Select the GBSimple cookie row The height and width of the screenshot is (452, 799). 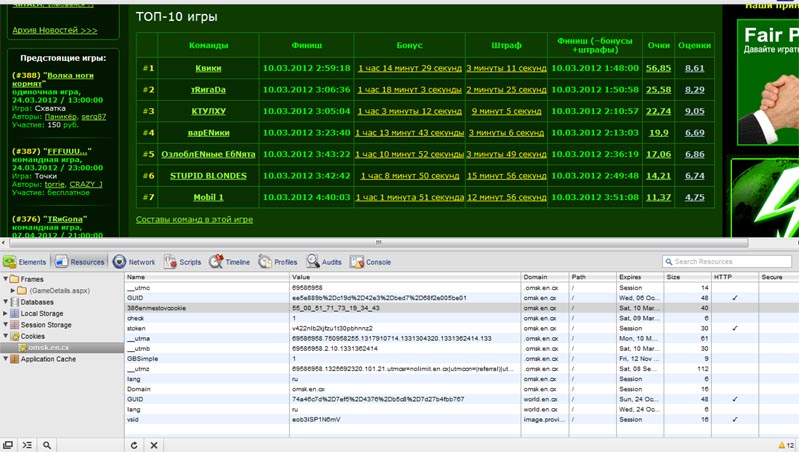pyautogui.click(x=462, y=359)
